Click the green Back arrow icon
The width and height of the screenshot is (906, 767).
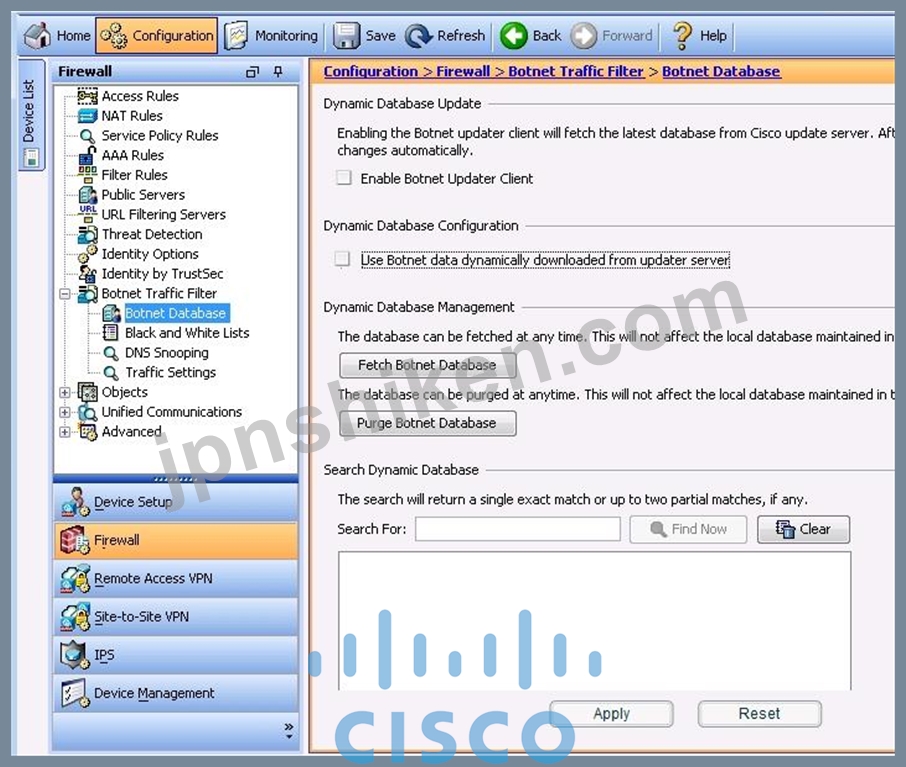514,36
